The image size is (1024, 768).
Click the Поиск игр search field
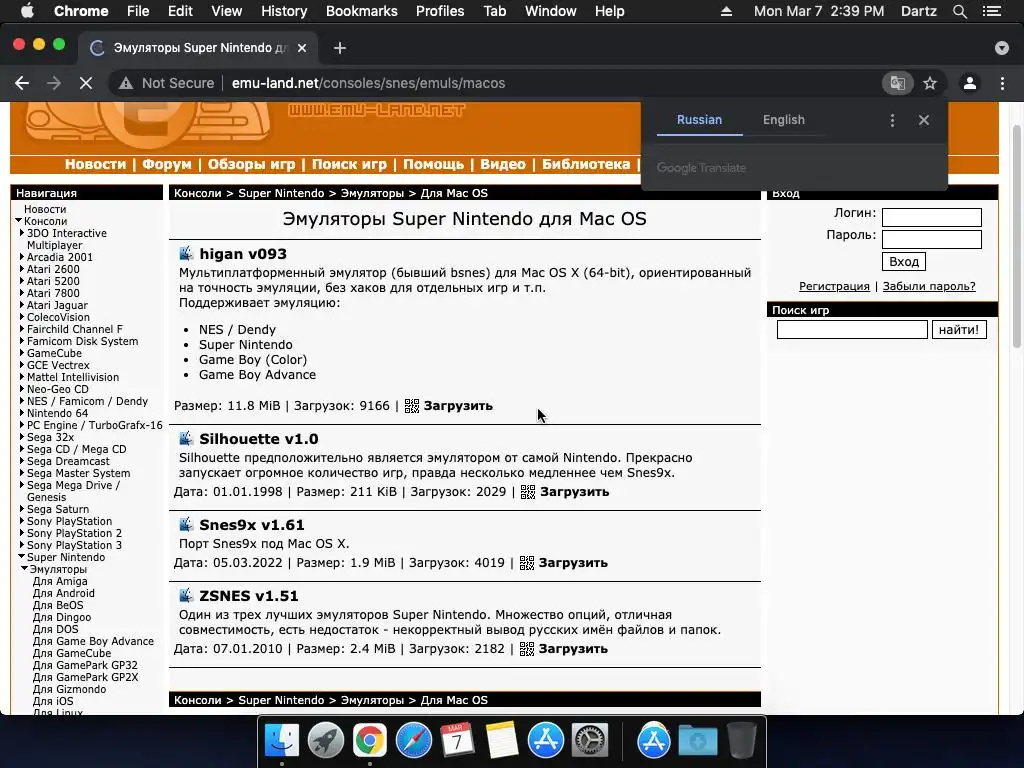point(852,330)
